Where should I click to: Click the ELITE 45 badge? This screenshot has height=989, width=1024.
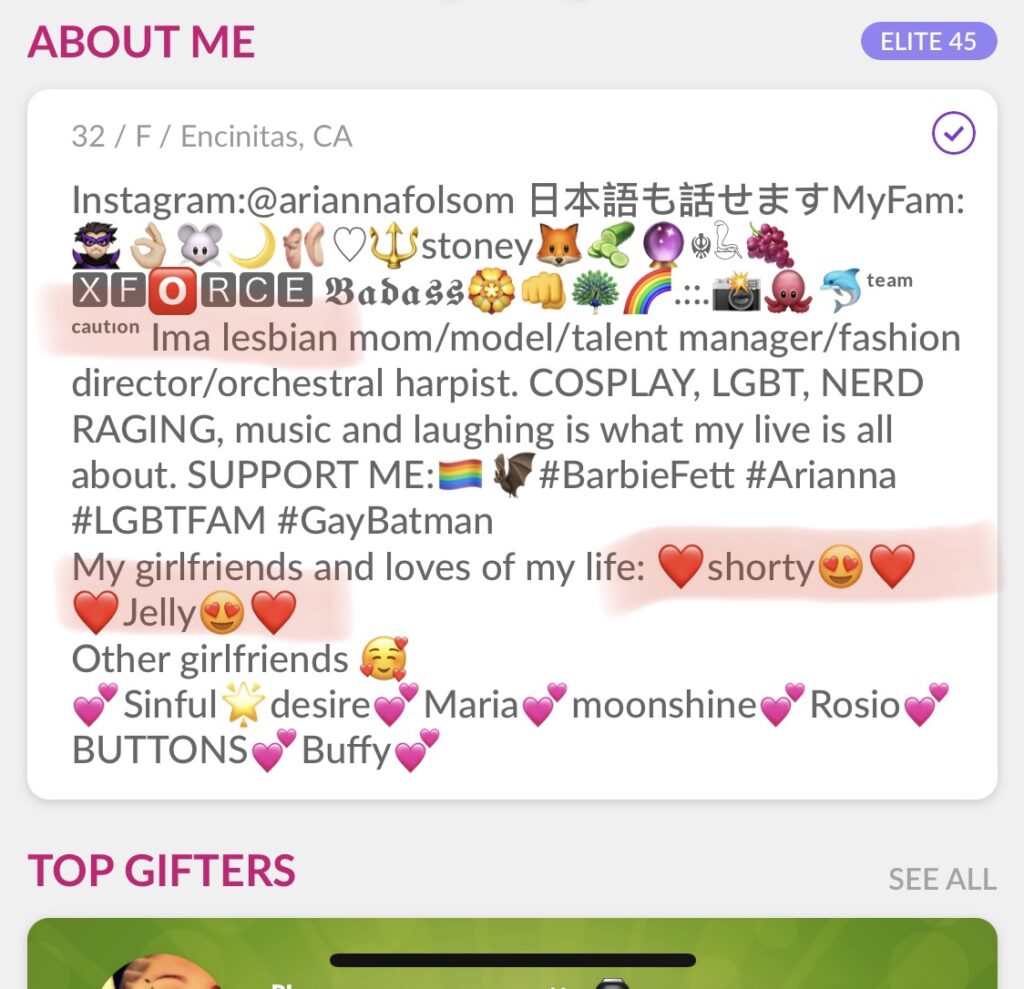(x=928, y=41)
